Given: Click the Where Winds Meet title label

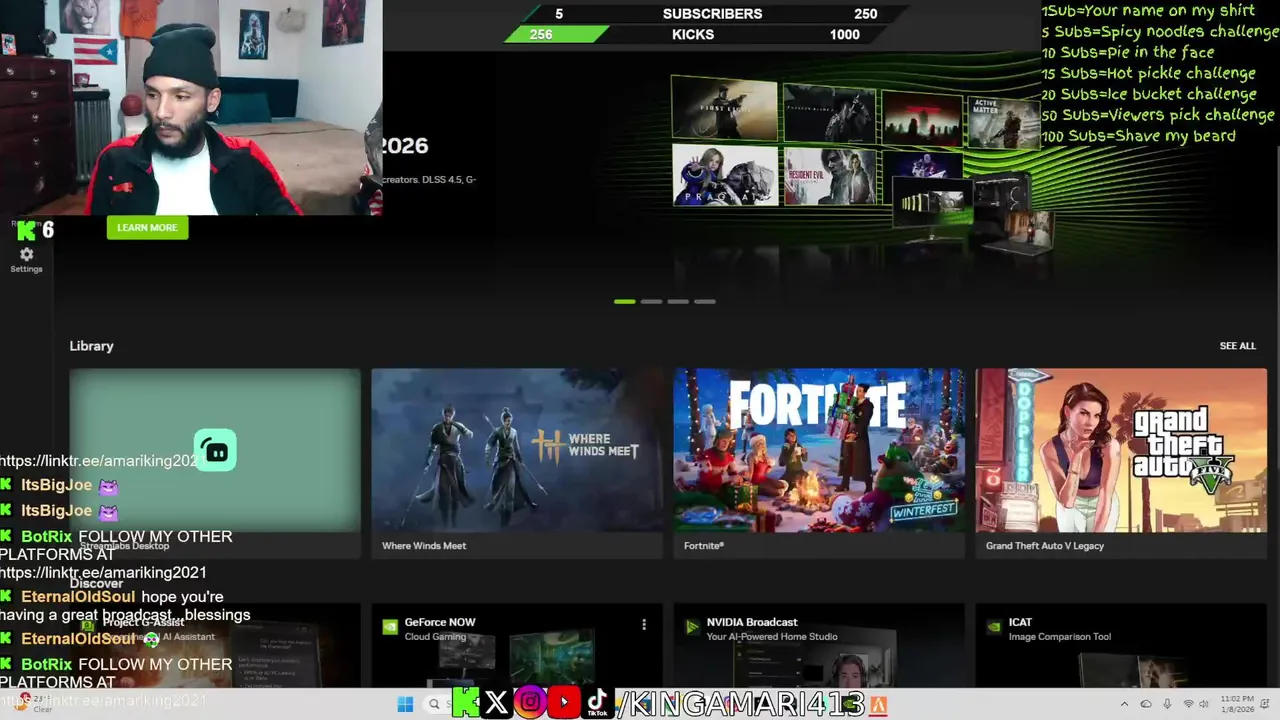Looking at the screenshot, I should (424, 546).
